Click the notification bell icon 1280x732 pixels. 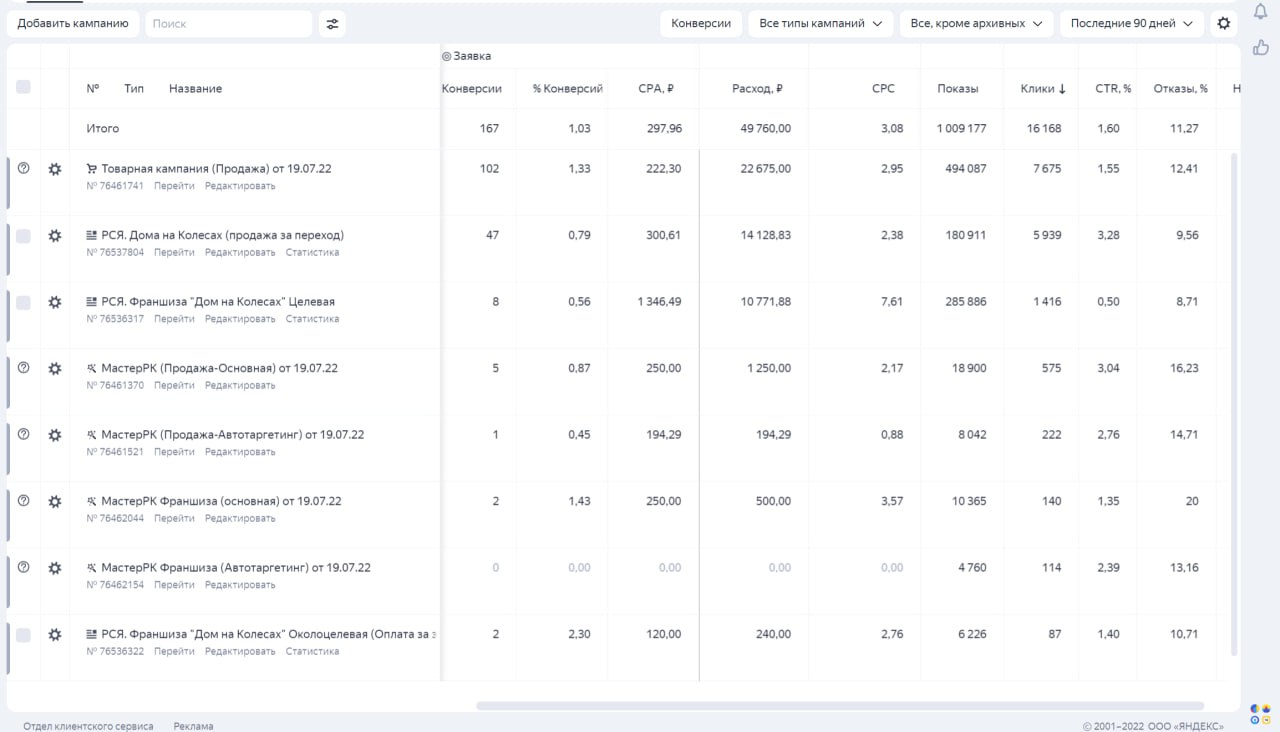pos(1260,12)
